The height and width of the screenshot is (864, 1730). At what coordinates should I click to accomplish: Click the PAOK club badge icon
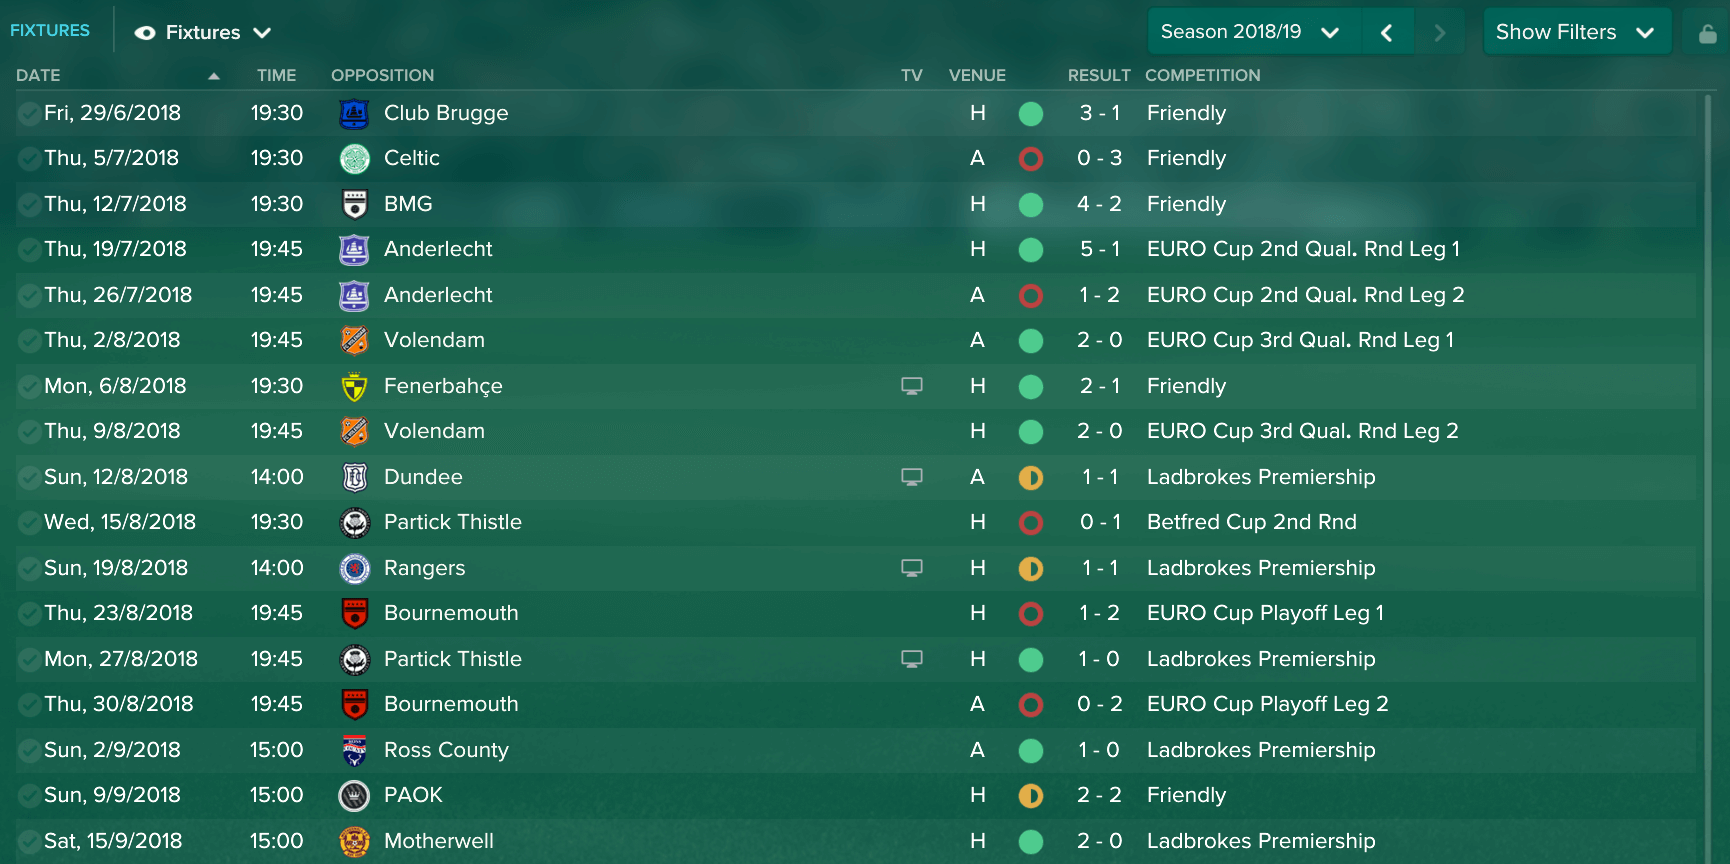point(354,796)
